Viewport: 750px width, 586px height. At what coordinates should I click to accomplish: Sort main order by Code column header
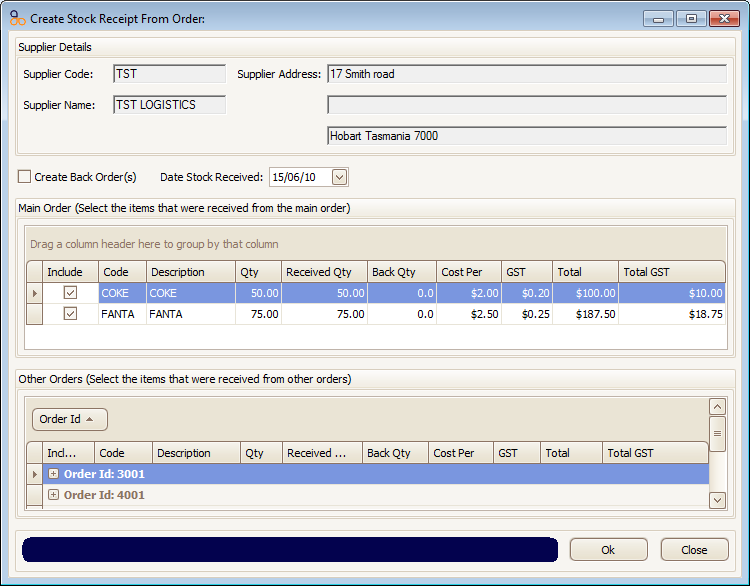coord(122,272)
